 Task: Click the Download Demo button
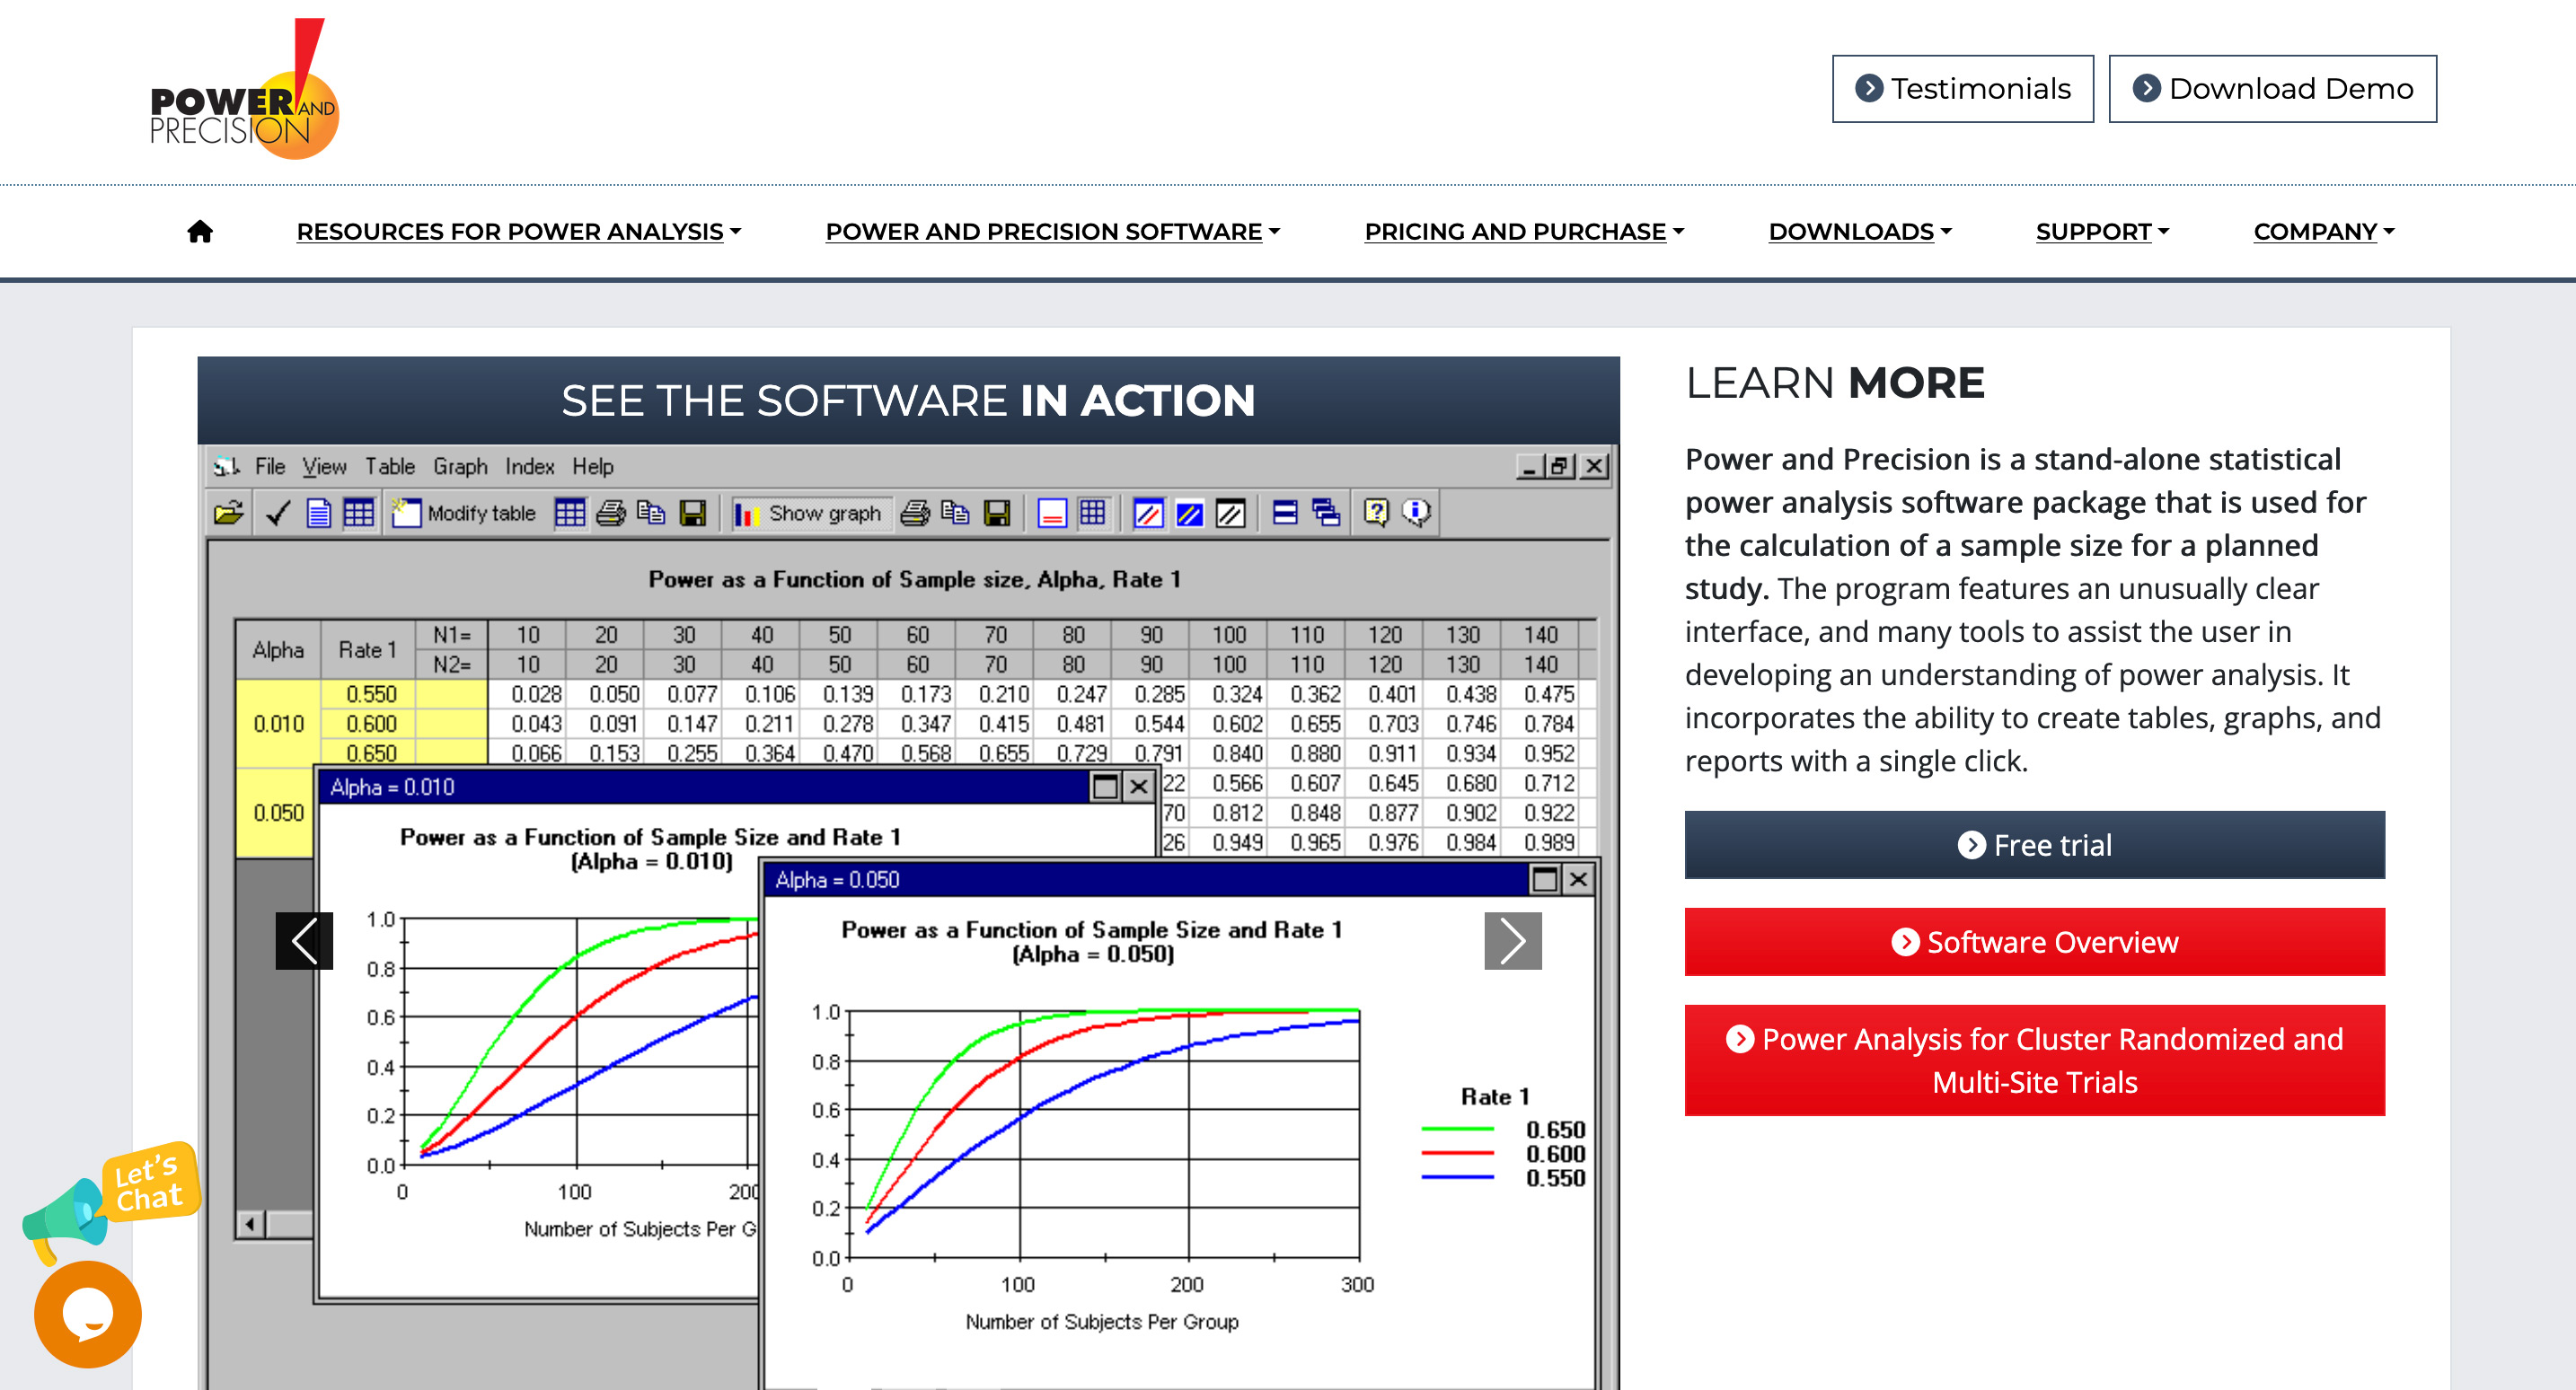tap(2272, 89)
